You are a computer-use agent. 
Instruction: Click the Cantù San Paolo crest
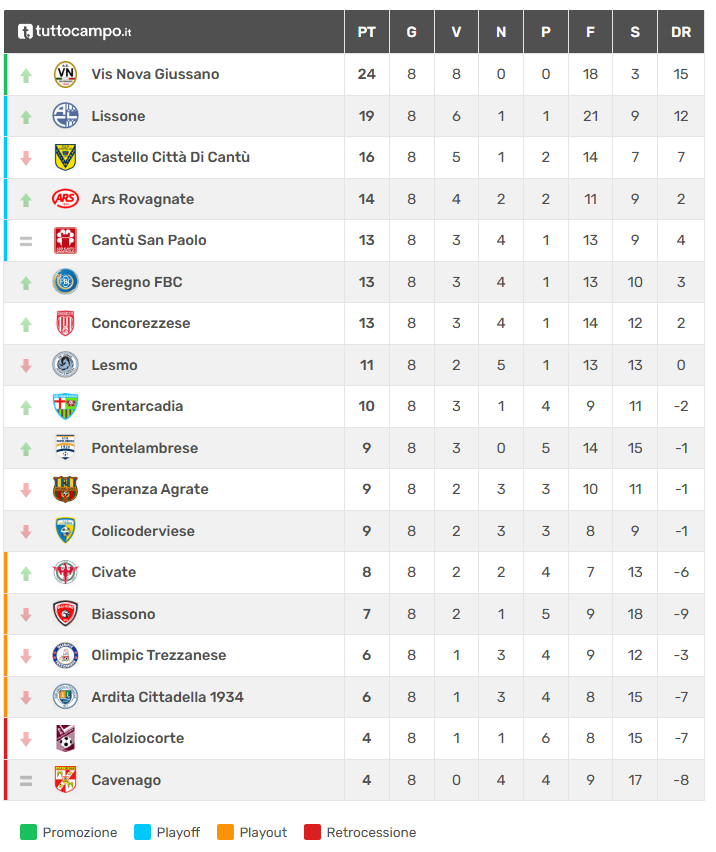pos(65,240)
